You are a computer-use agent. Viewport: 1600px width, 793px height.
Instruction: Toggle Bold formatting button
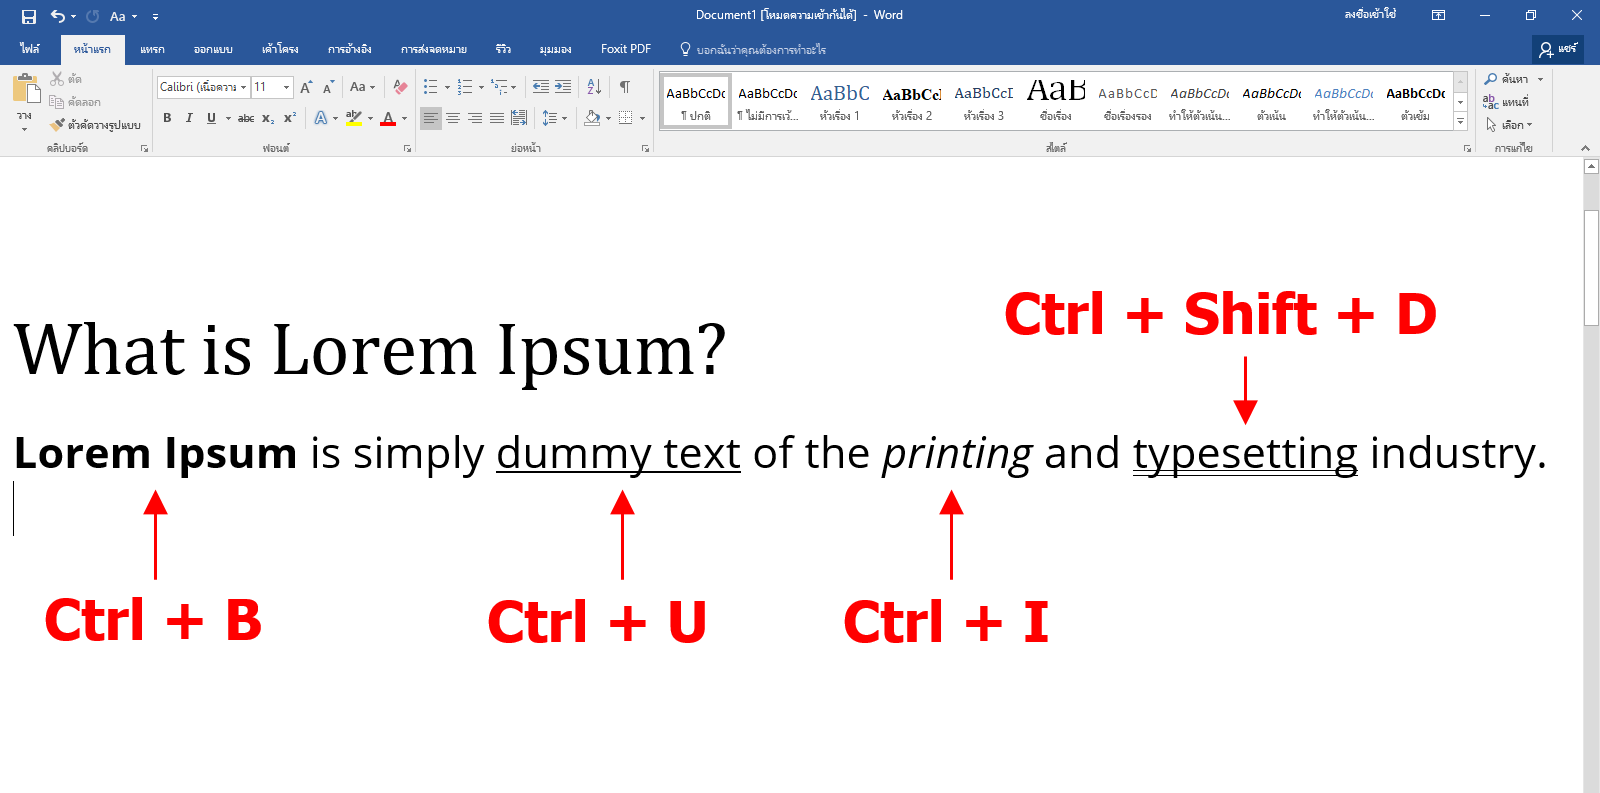(x=167, y=118)
